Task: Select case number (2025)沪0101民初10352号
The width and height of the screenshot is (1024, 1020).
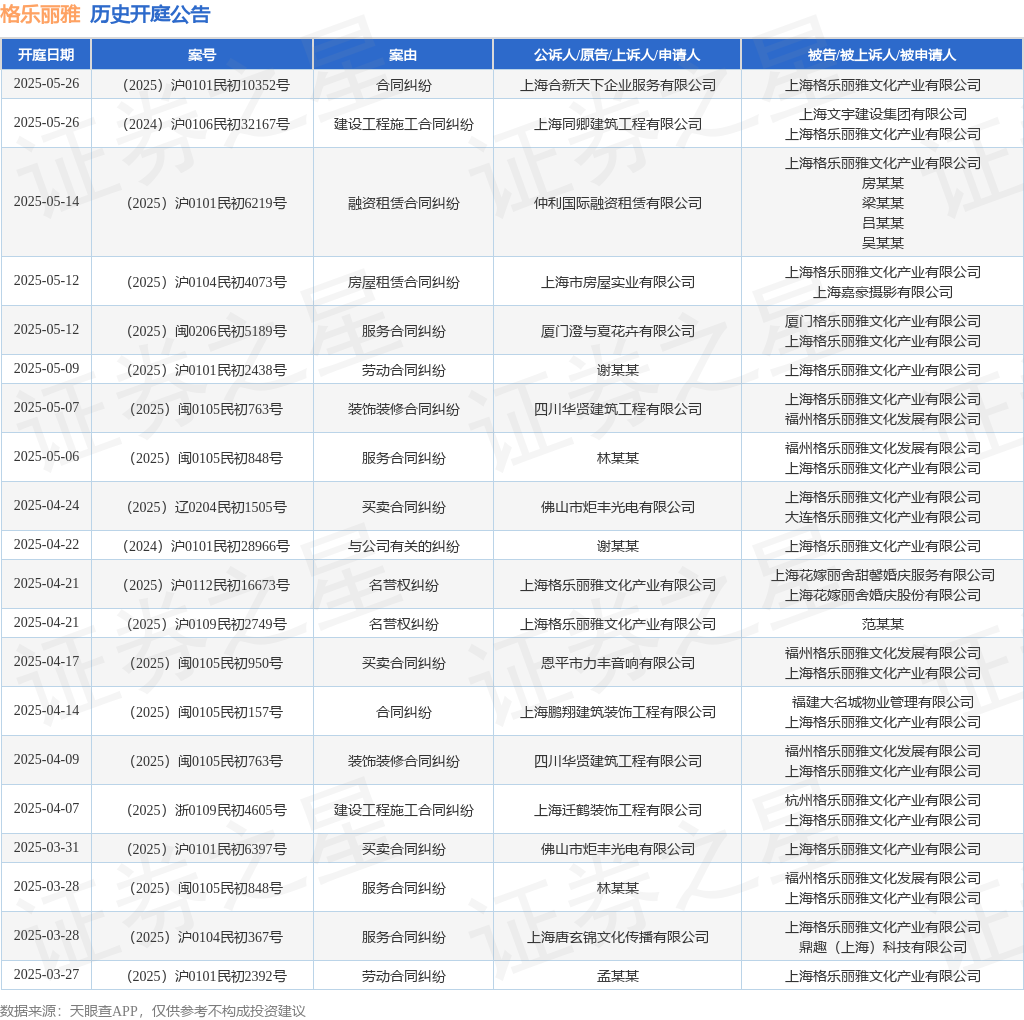Action: (x=206, y=85)
